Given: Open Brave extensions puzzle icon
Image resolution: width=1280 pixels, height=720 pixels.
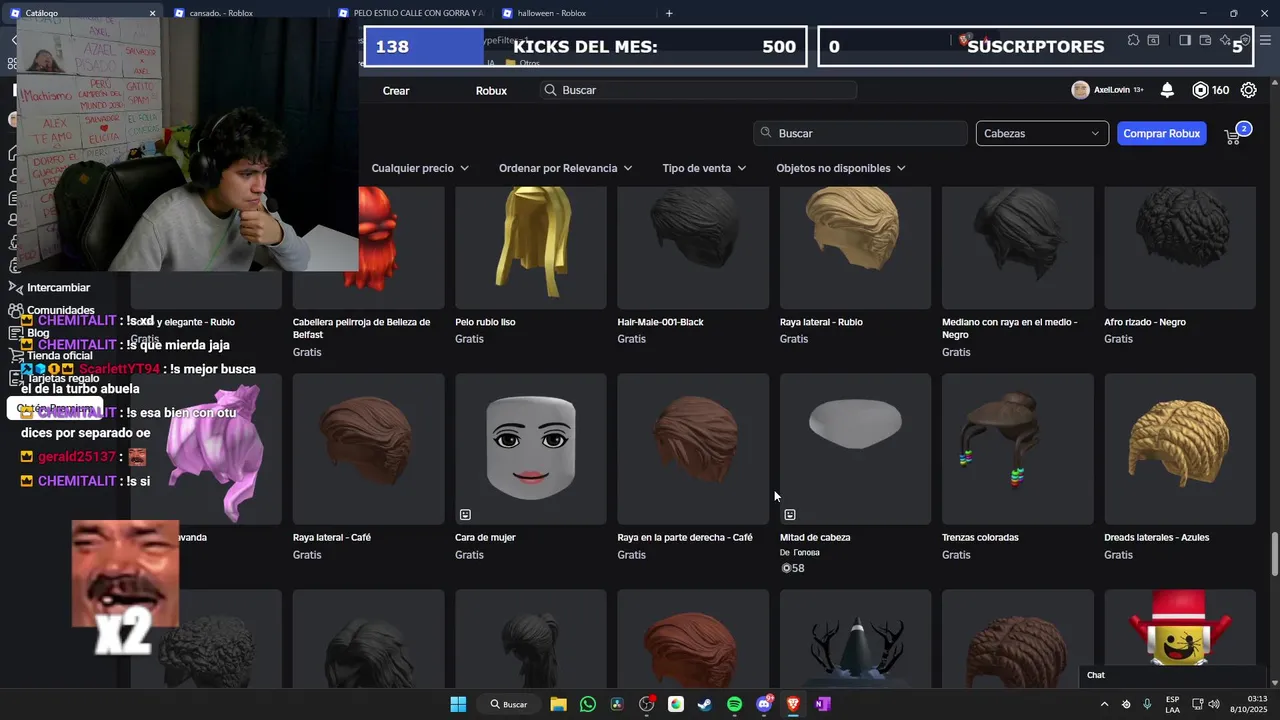Looking at the screenshot, I should 1133,40.
